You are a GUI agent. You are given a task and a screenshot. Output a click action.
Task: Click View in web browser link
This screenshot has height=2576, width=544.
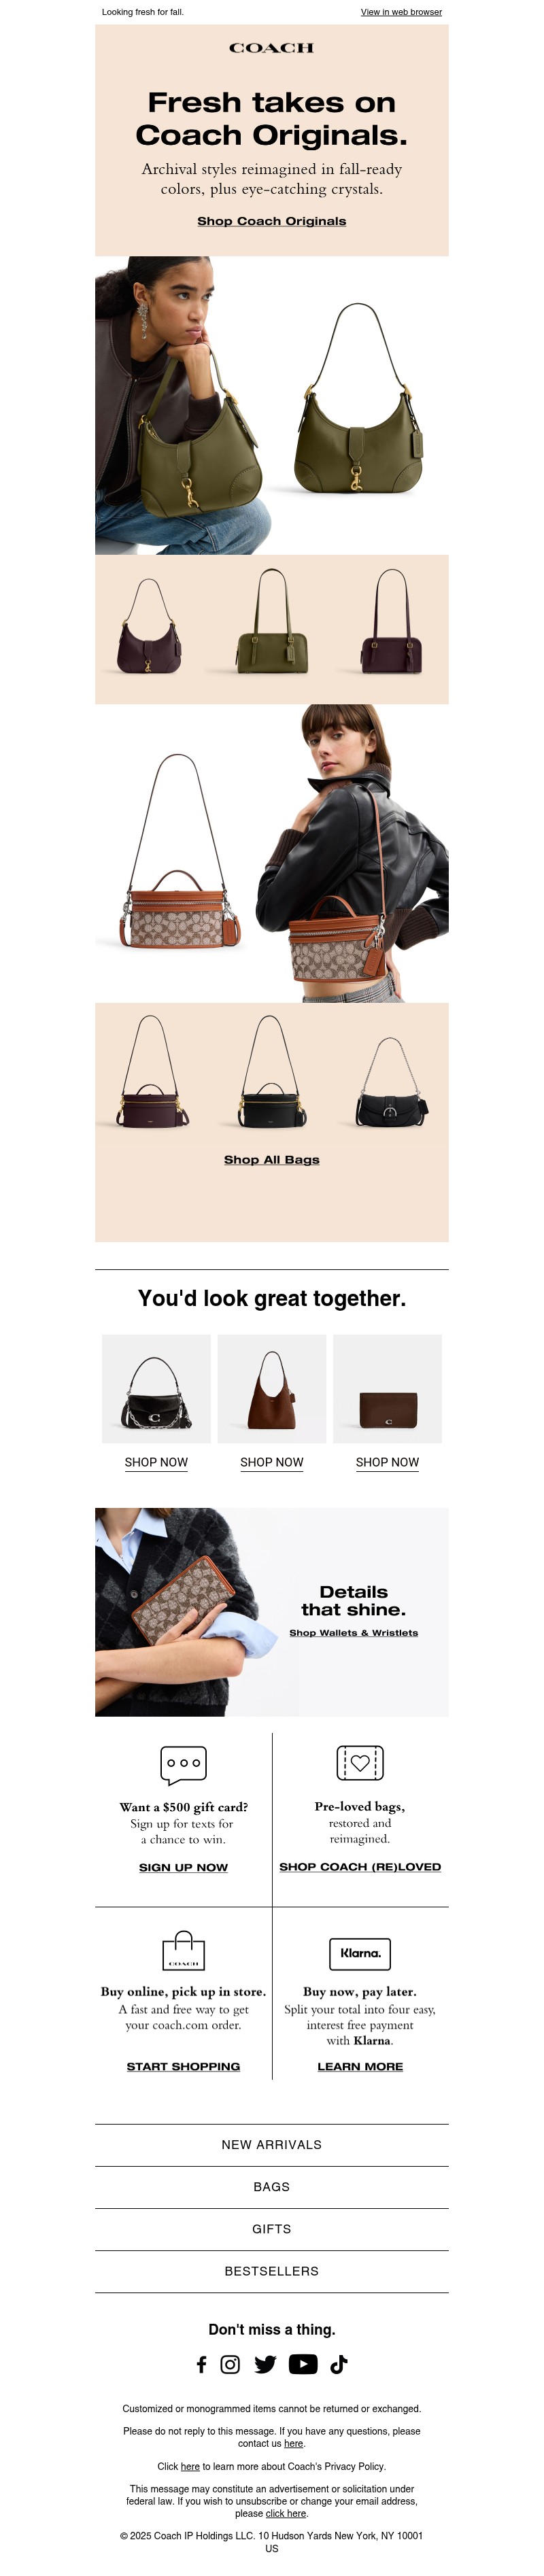(x=401, y=12)
